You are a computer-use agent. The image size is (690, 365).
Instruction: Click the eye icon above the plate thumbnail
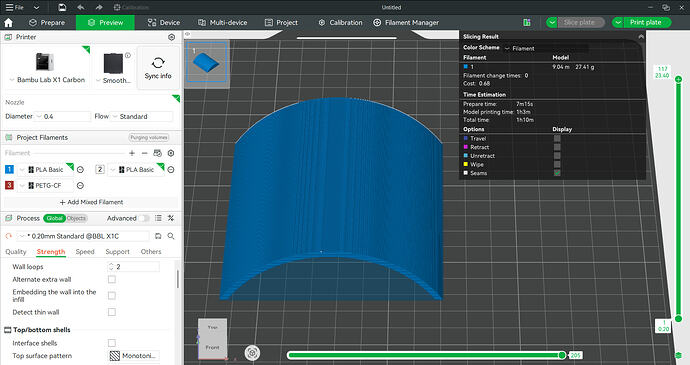click(x=187, y=34)
